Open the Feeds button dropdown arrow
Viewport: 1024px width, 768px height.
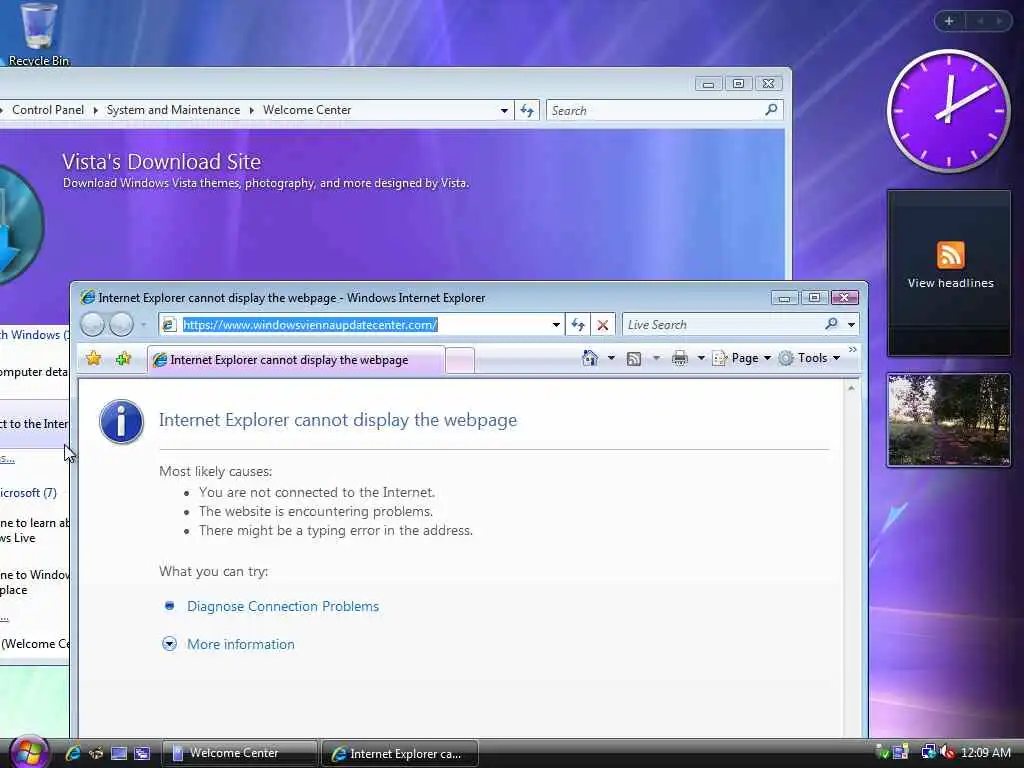(656, 358)
